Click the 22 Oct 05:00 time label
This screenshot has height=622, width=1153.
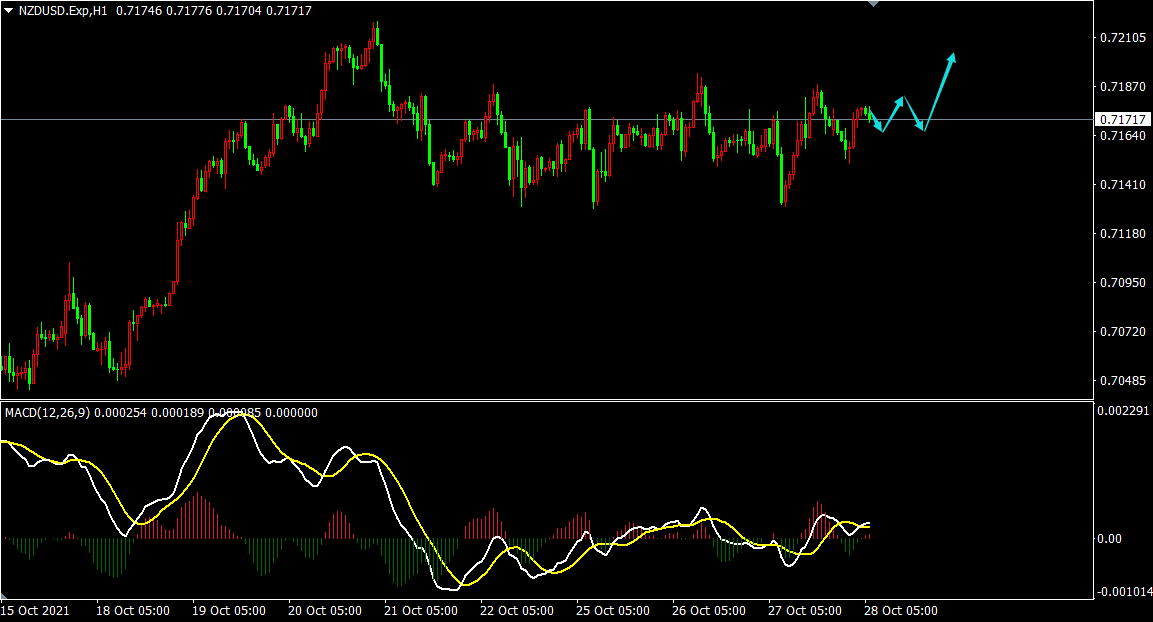coord(517,611)
